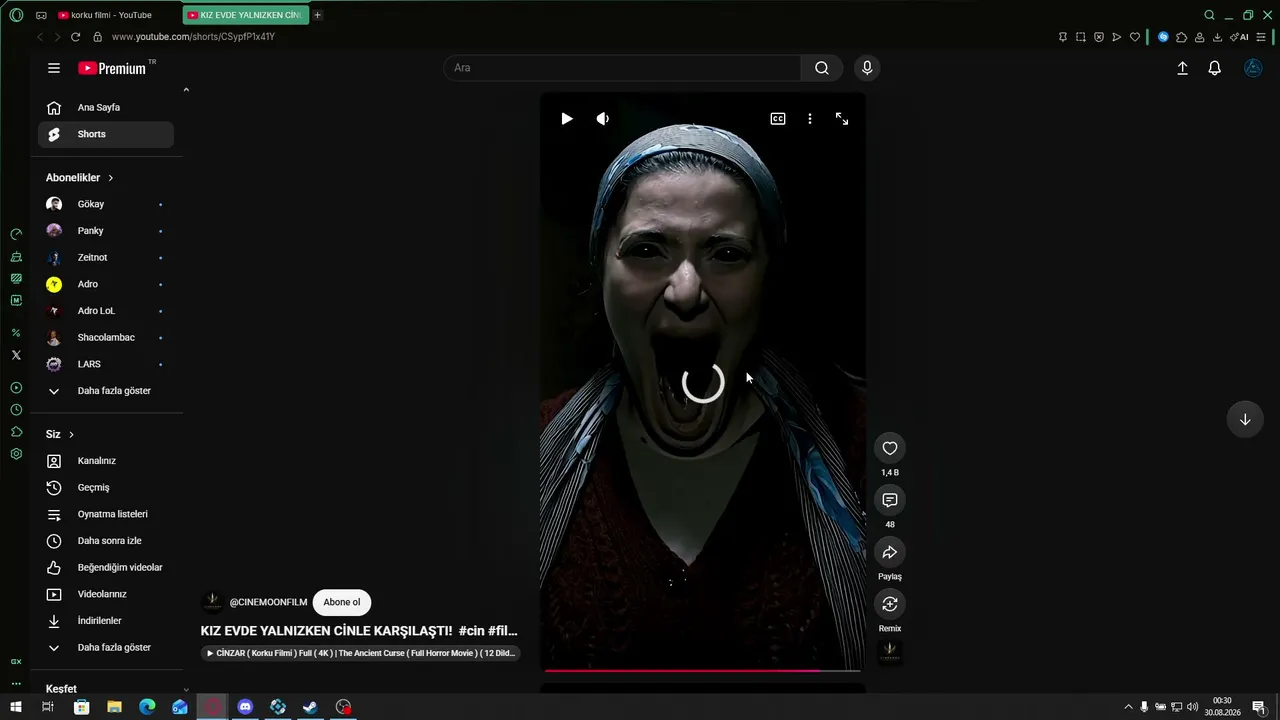The height and width of the screenshot is (720, 1280).
Task: Expand Siz section with Daha fazla göster
Action: pyautogui.click(x=106, y=648)
